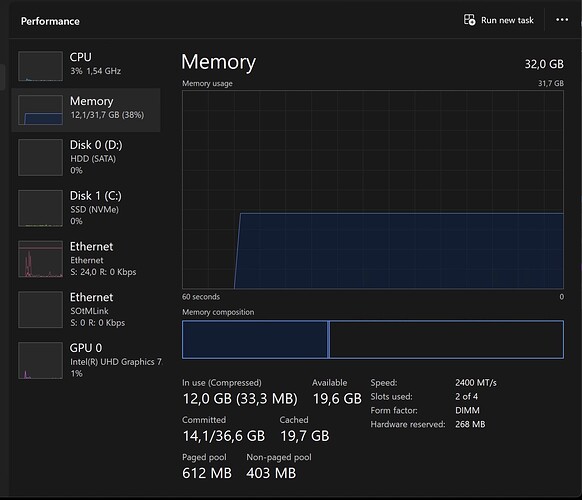Select the first Ethernet adapter graph thumbnail

tap(40, 259)
